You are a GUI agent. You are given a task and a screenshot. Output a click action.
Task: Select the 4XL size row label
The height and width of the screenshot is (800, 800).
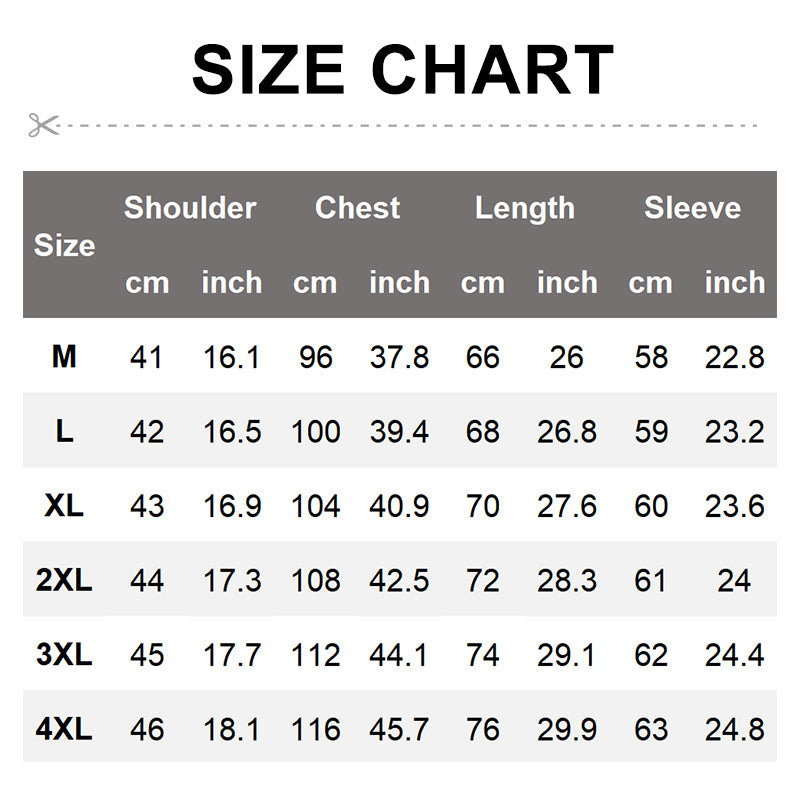(64, 729)
